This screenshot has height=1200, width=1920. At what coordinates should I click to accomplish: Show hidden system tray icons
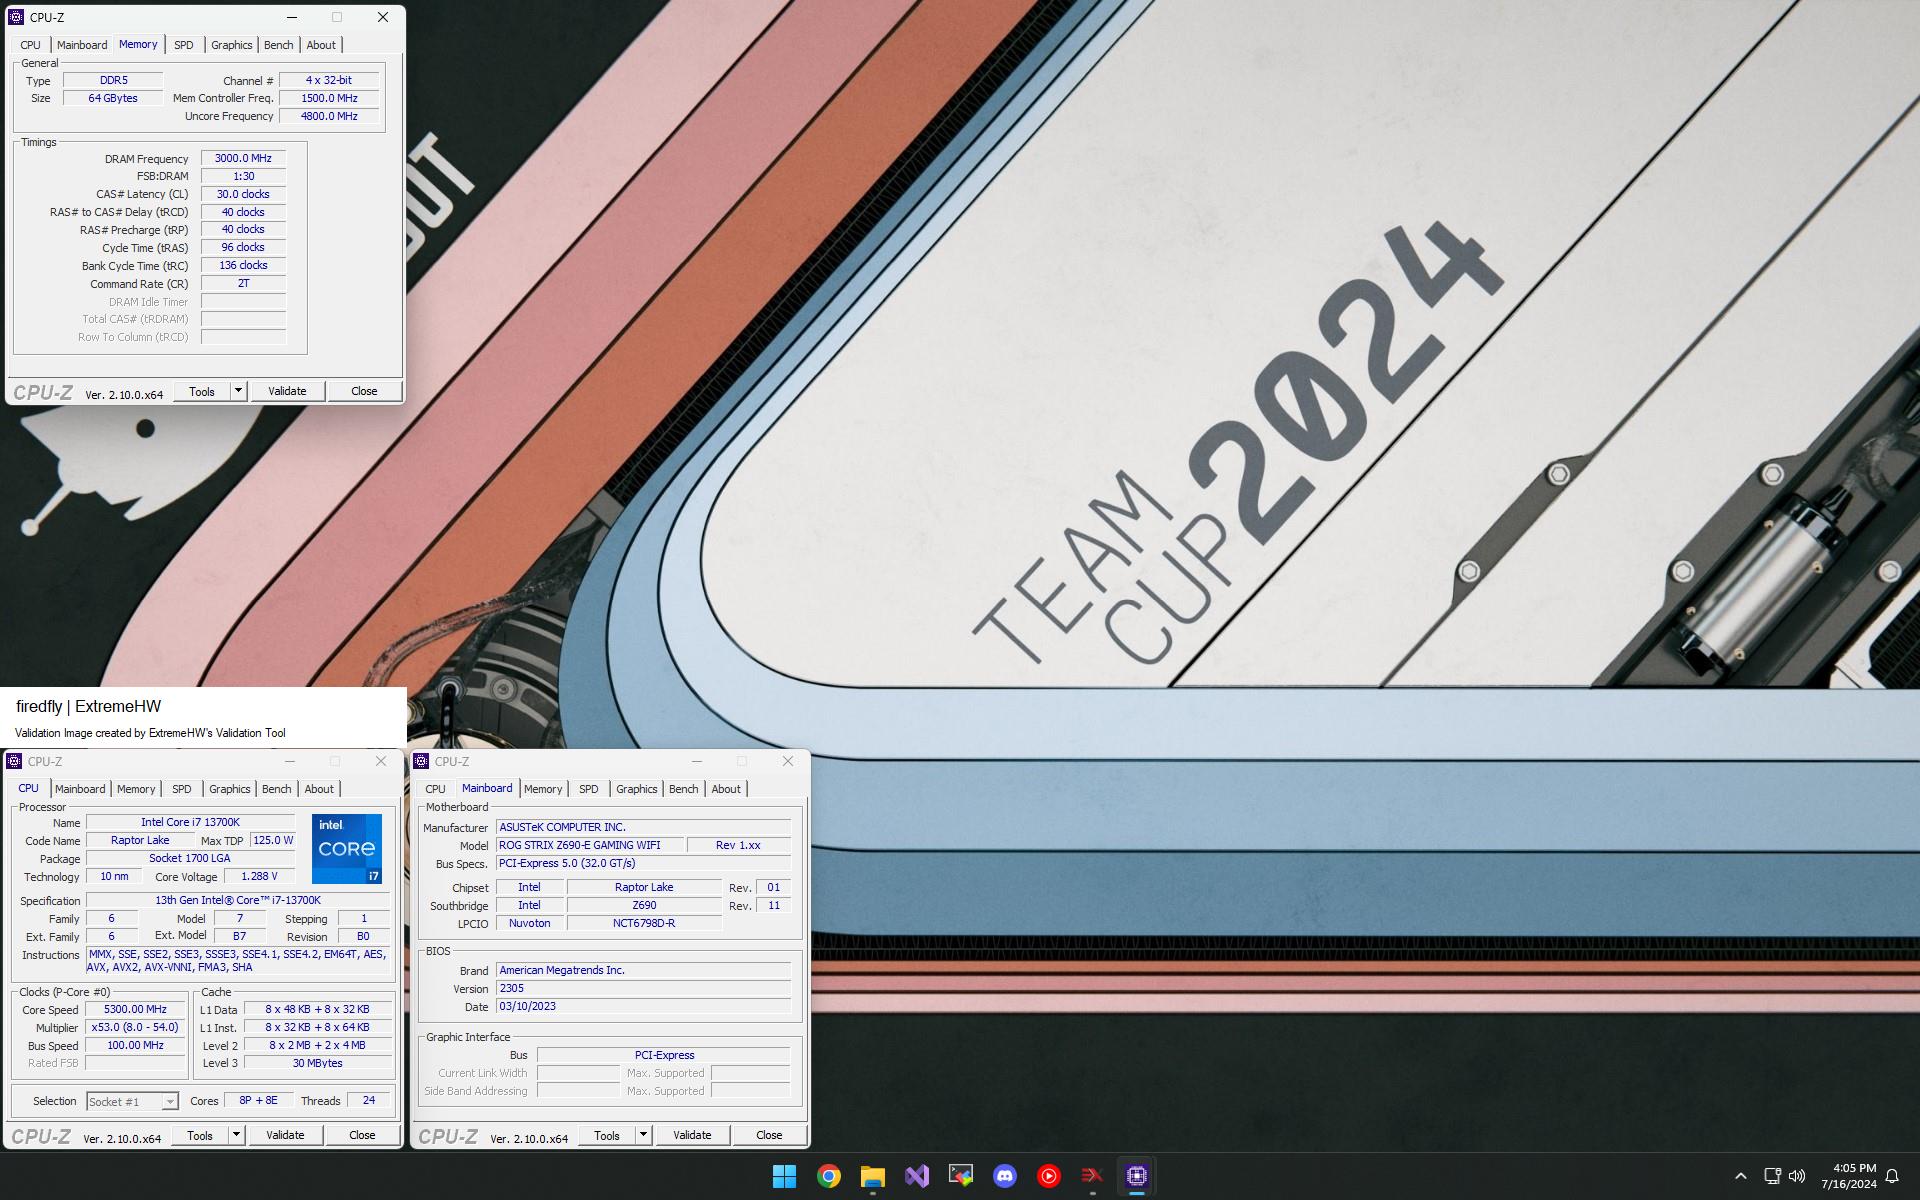1740,1176
